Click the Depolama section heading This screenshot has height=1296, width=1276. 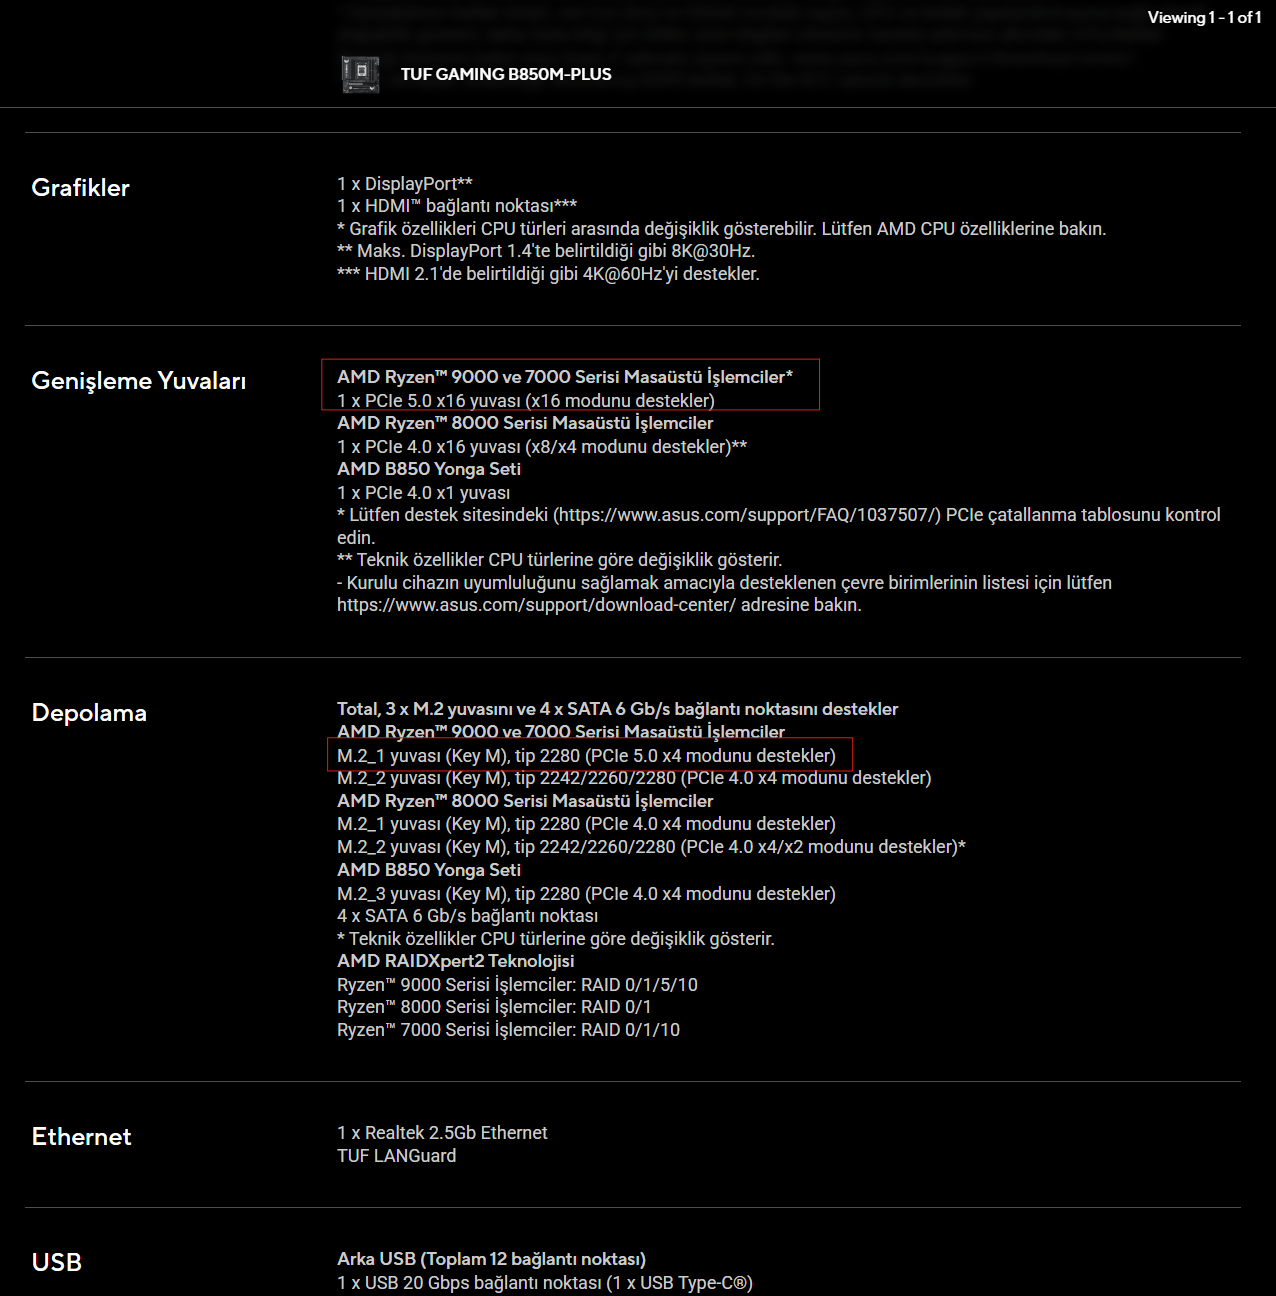tap(89, 713)
